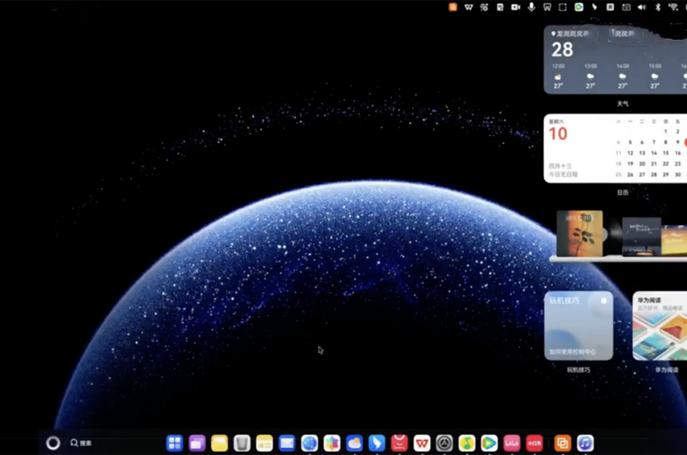
Task: Open the 玩机技巧 tips widget card
Action: pos(579,326)
